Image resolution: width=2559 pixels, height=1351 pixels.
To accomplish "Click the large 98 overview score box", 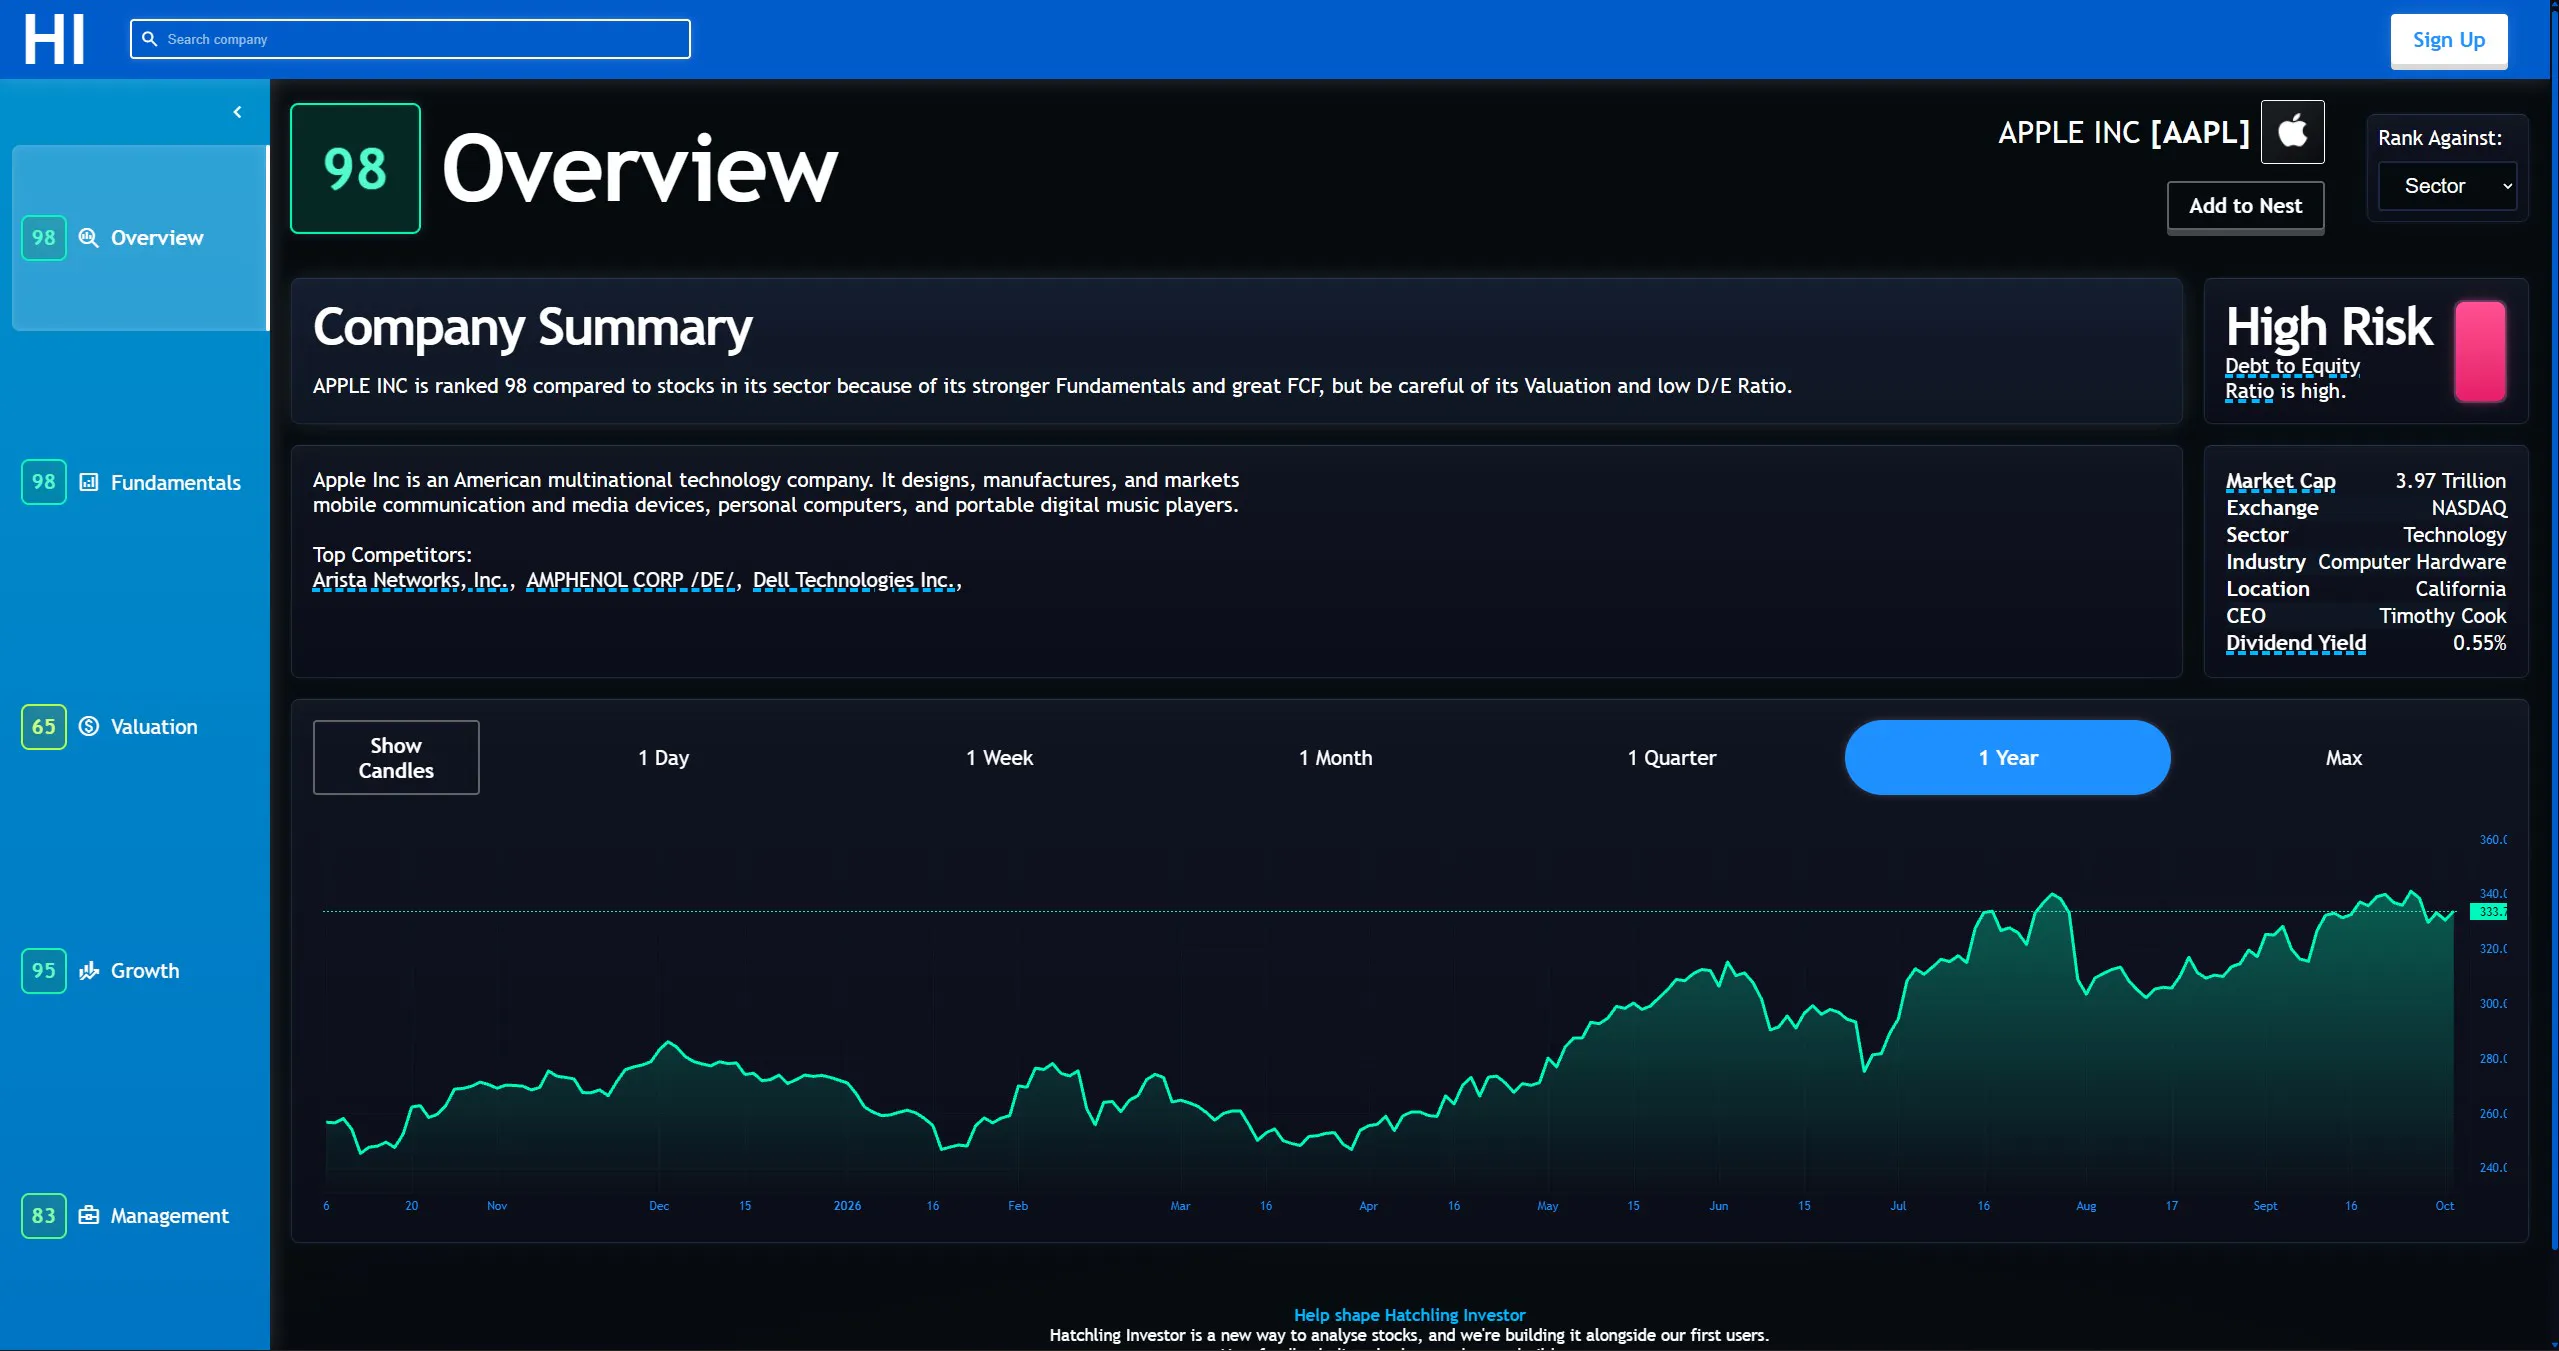I will pos(355,168).
